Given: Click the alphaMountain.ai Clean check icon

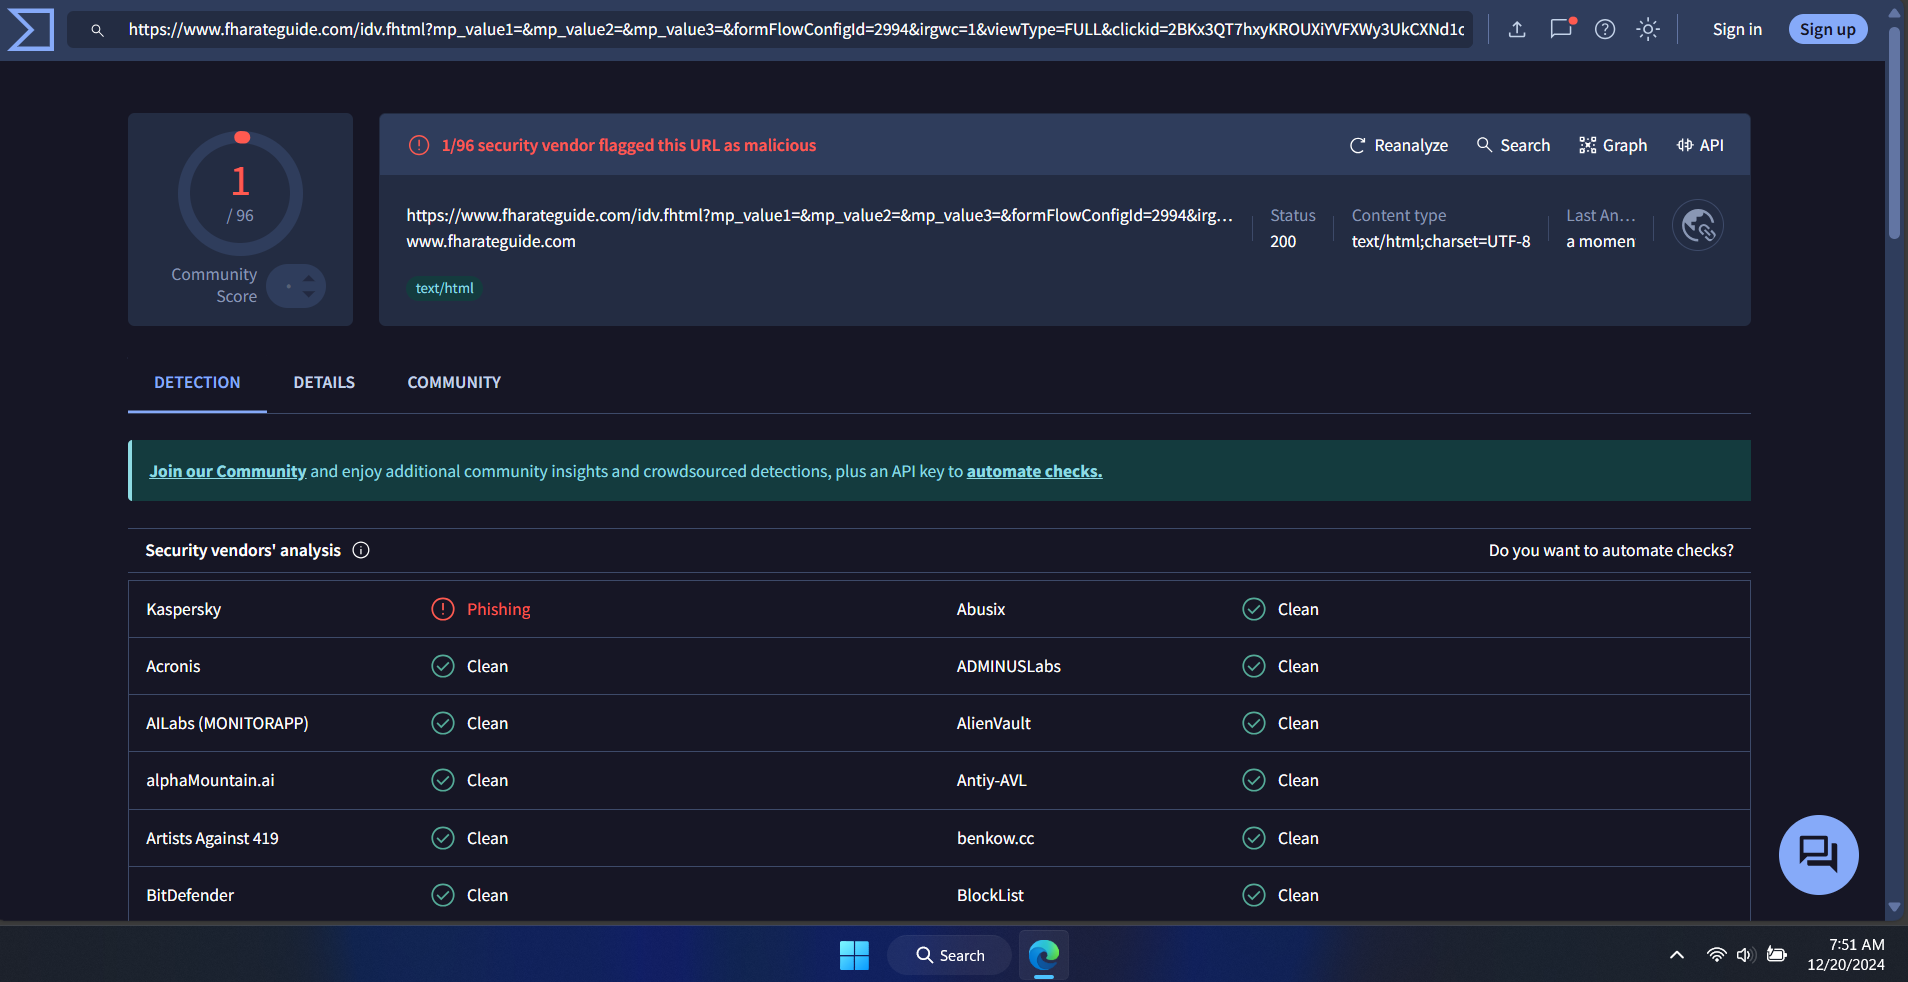Looking at the screenshot, I should tap(442, 780).
